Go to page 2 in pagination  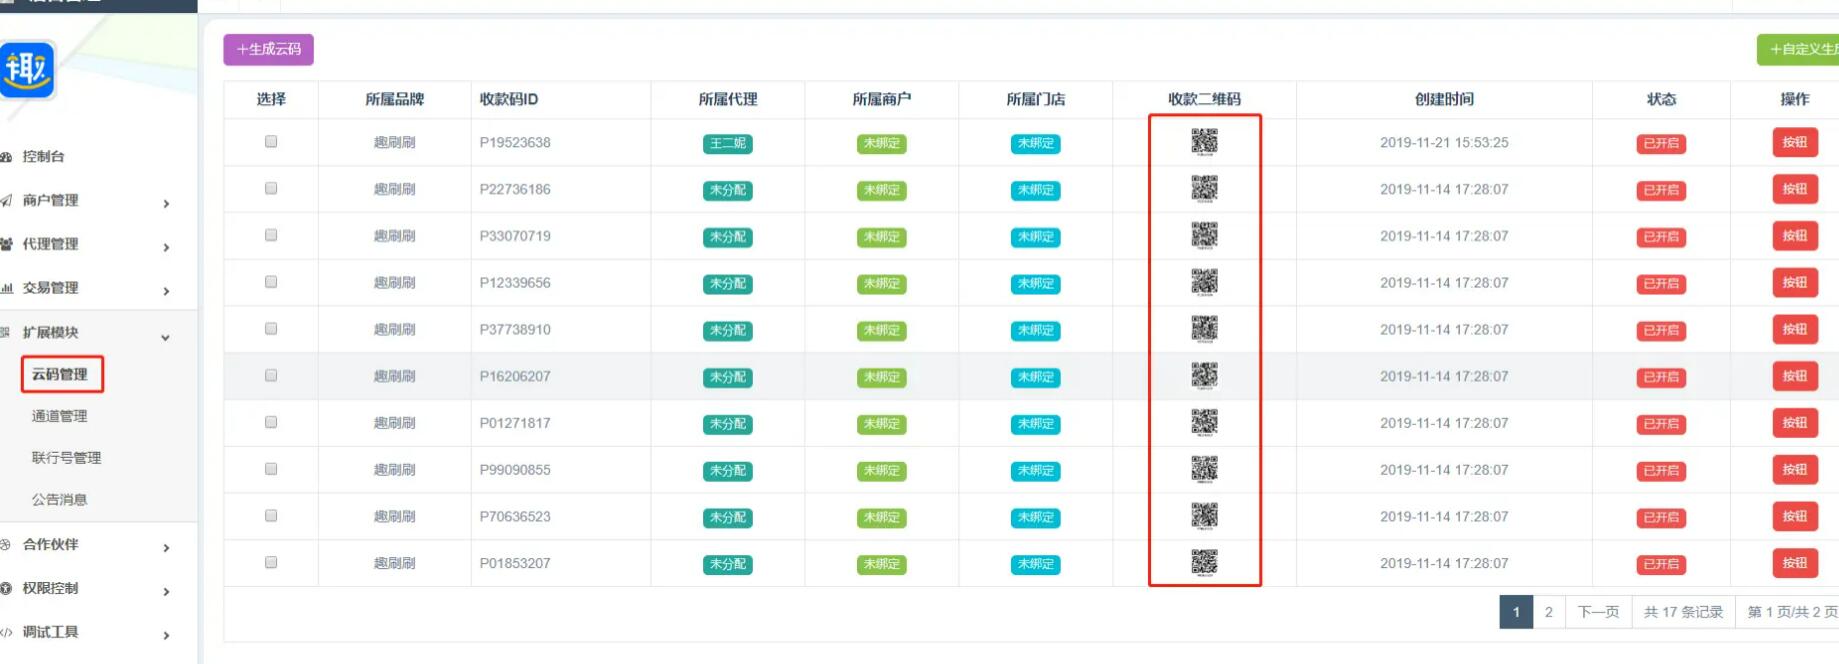1549,612
